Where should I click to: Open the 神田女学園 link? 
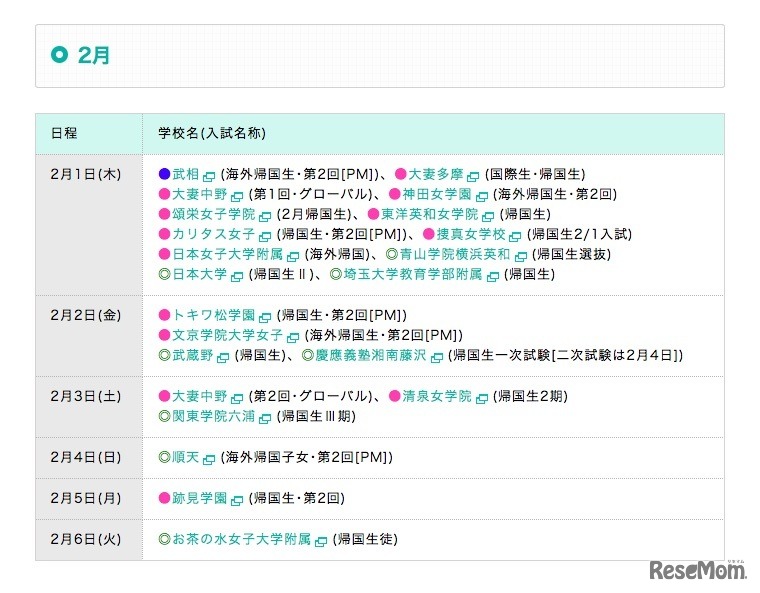(x=437, y=194)
